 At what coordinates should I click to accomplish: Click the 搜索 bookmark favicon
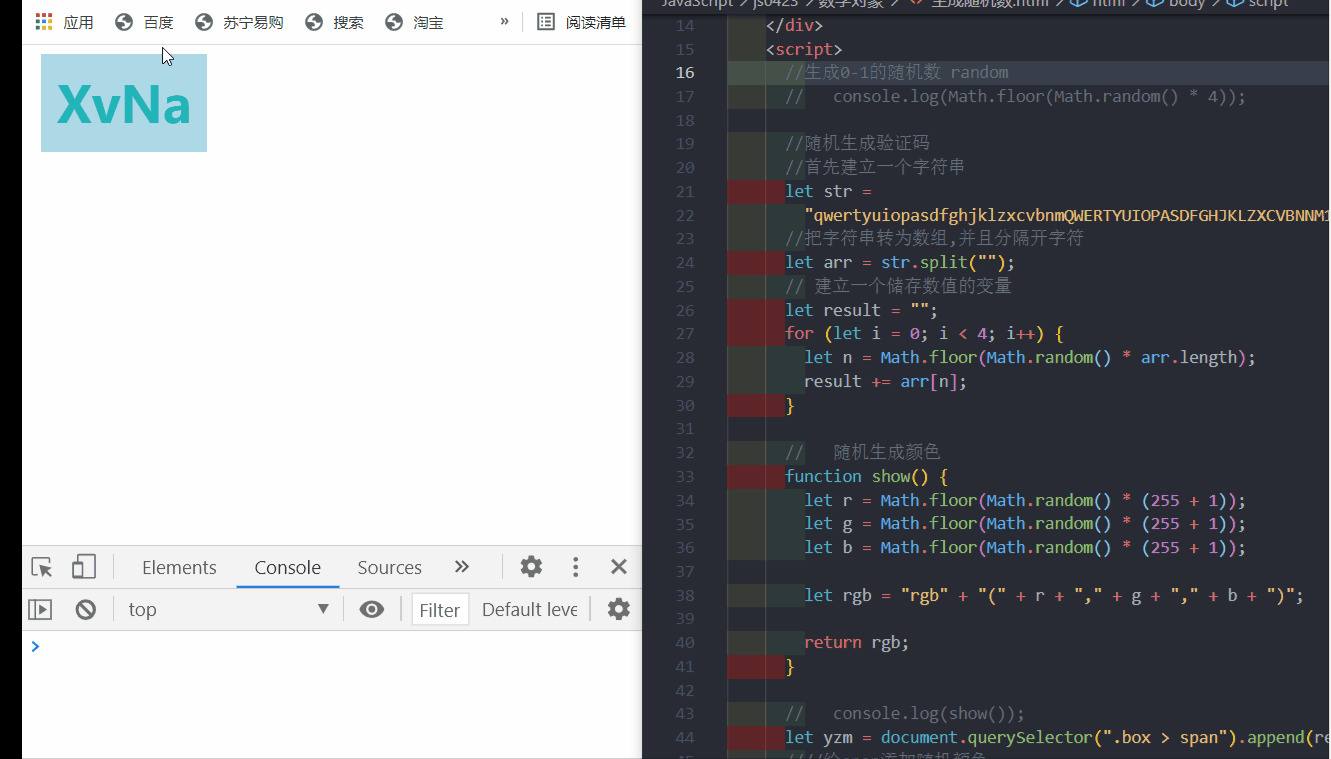point(312,21)
